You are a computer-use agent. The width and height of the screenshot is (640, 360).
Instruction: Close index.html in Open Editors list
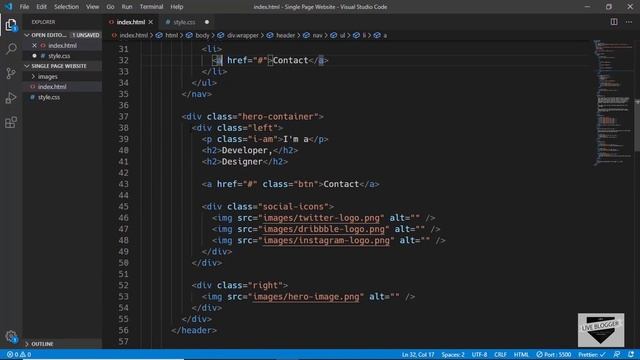pos(34,45)
